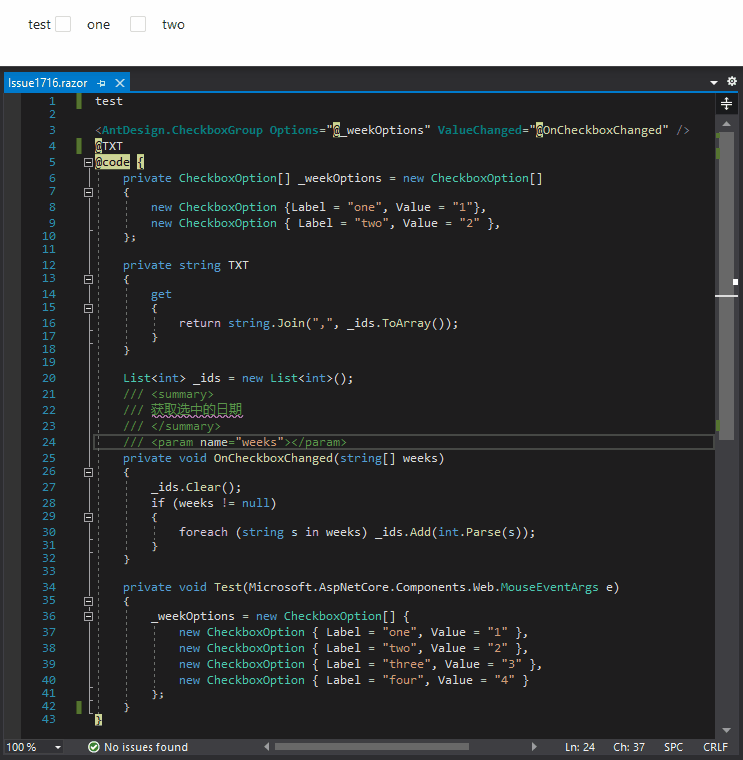Open the document list dropdown arrow
The width and height of the screenshot is (743, 760).
713,82
